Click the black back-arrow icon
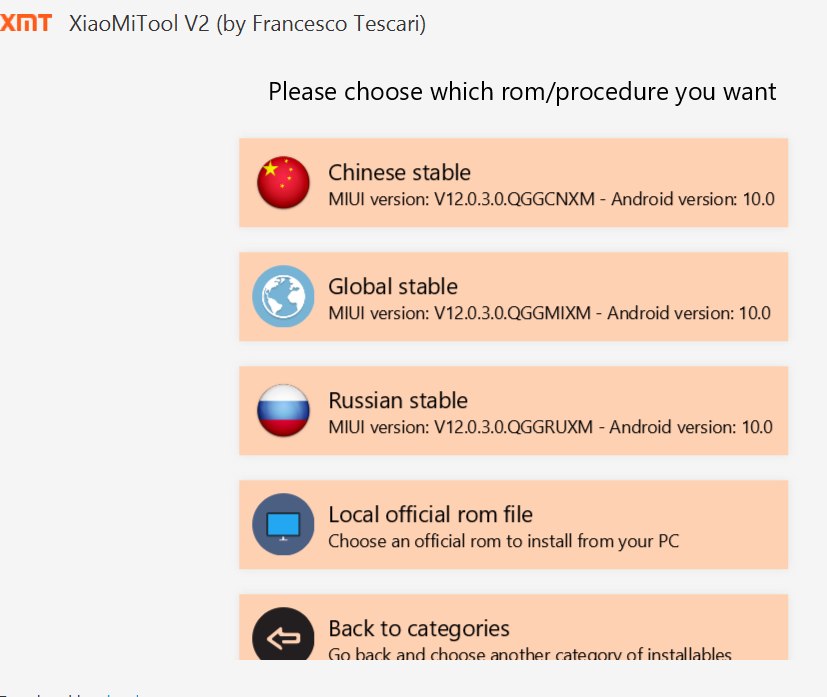The height and width of the screenshot is (697, 827). pyautogui.click(x=283, y=634)
